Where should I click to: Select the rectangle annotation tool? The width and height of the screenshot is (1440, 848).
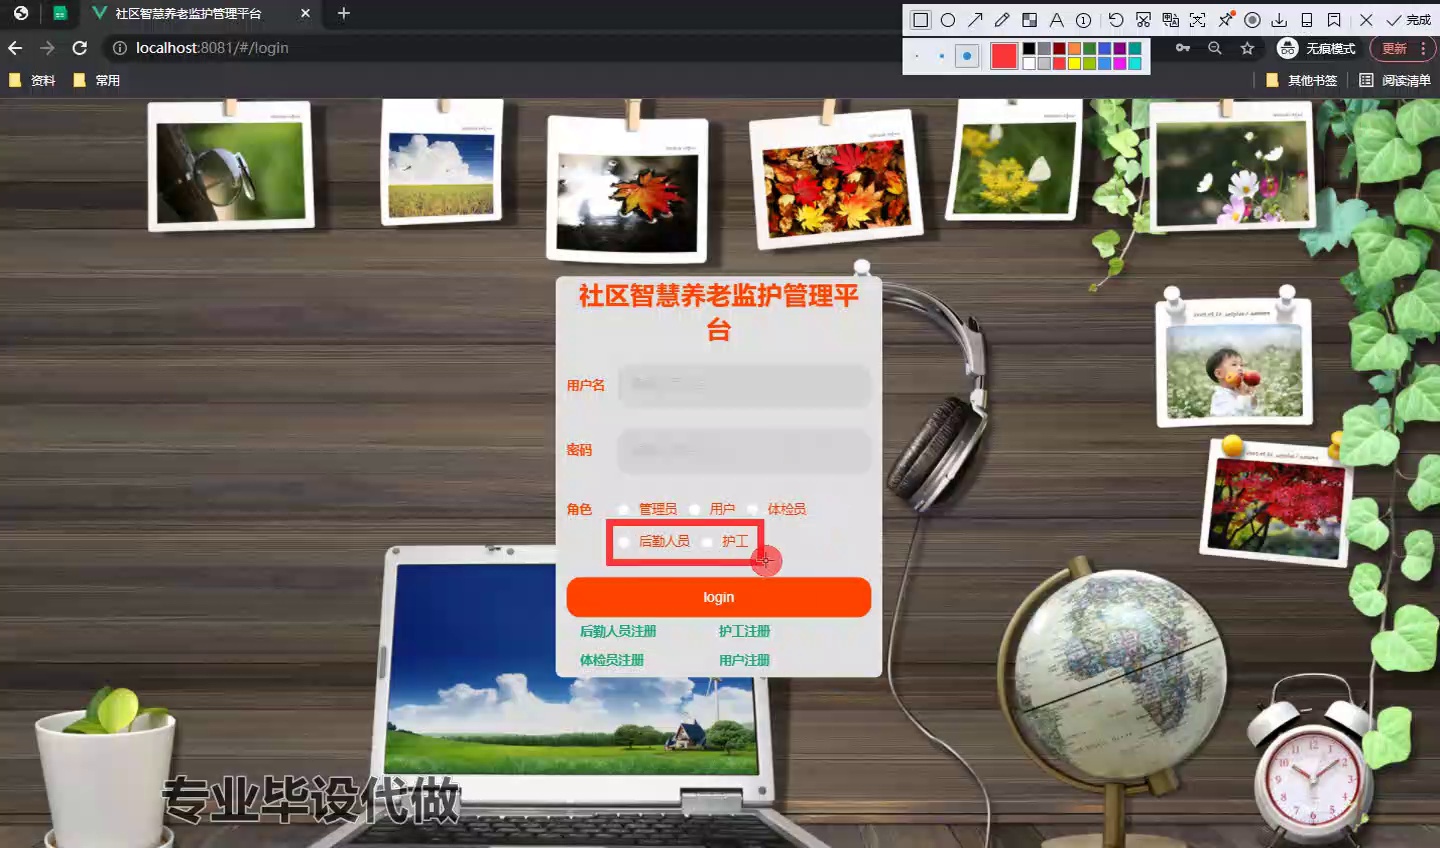click(x=920, y=20)
